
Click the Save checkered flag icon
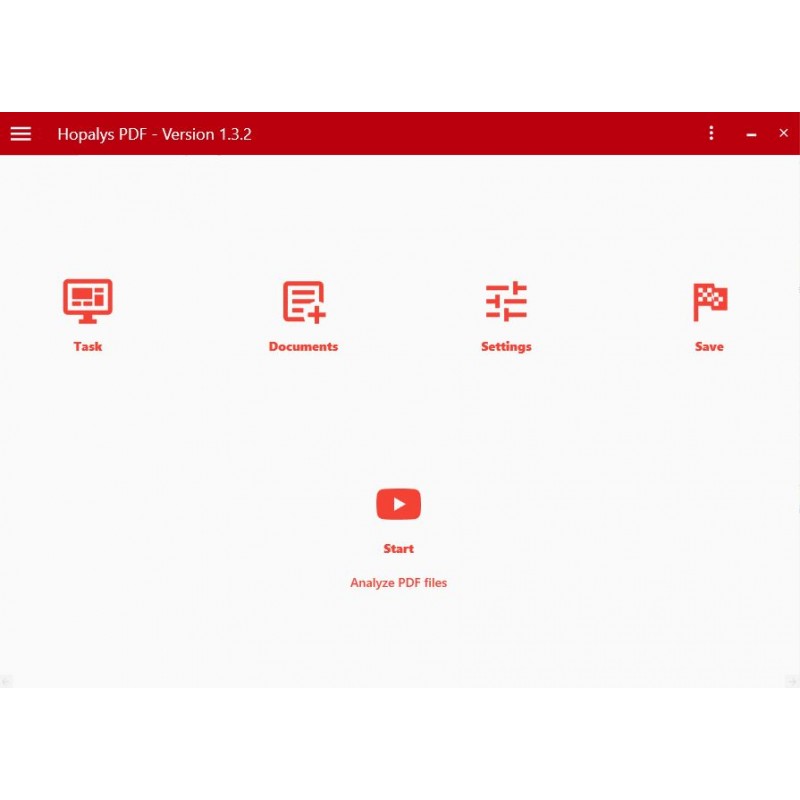(x=709, y=301)
